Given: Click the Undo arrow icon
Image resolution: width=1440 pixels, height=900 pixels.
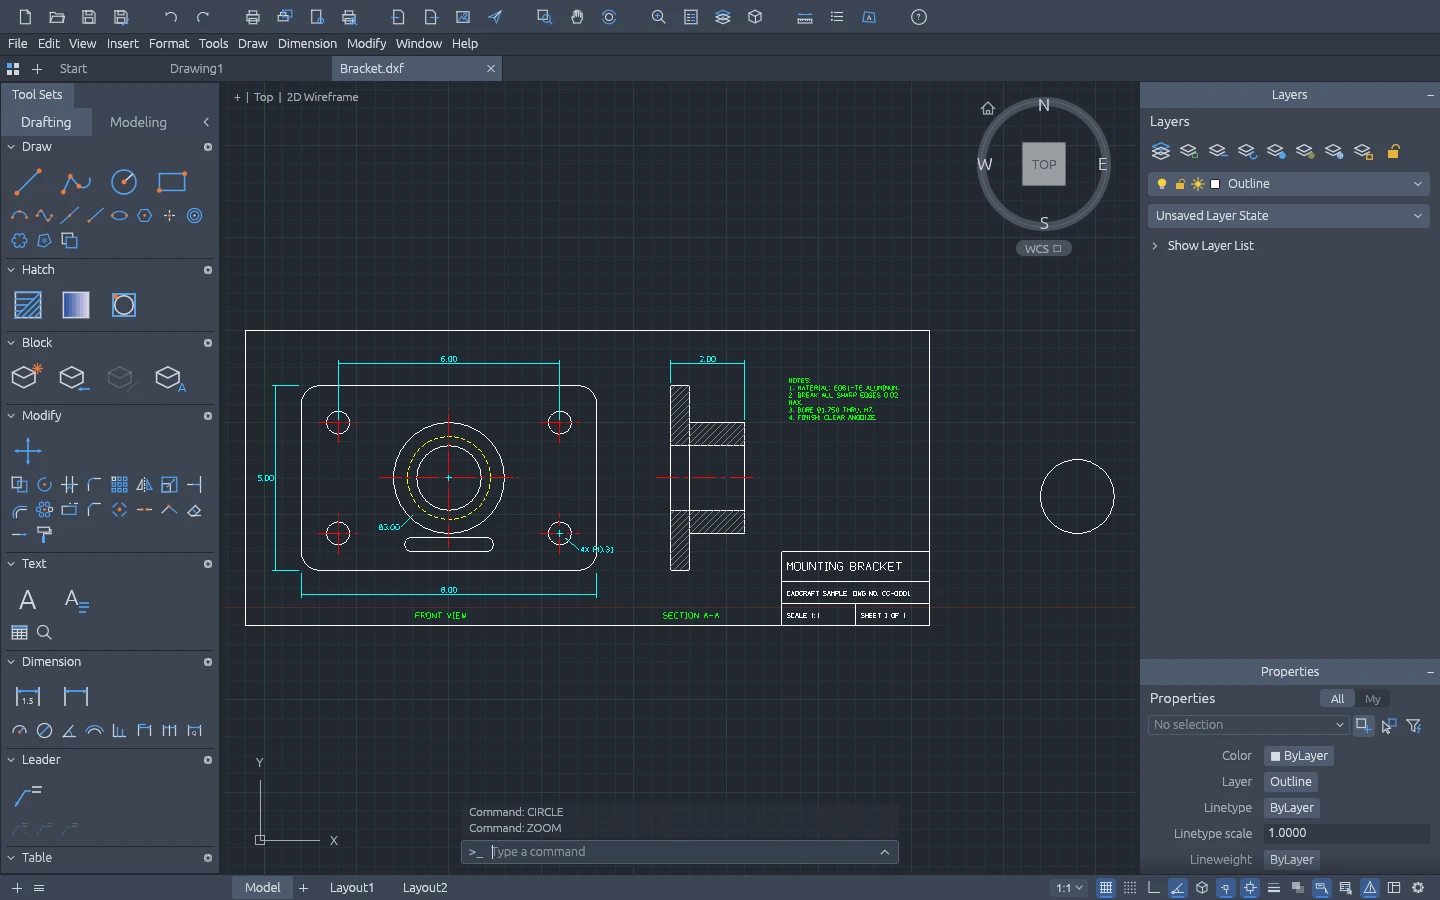Looking at the screenshot, I should click(x=171, y=17).
